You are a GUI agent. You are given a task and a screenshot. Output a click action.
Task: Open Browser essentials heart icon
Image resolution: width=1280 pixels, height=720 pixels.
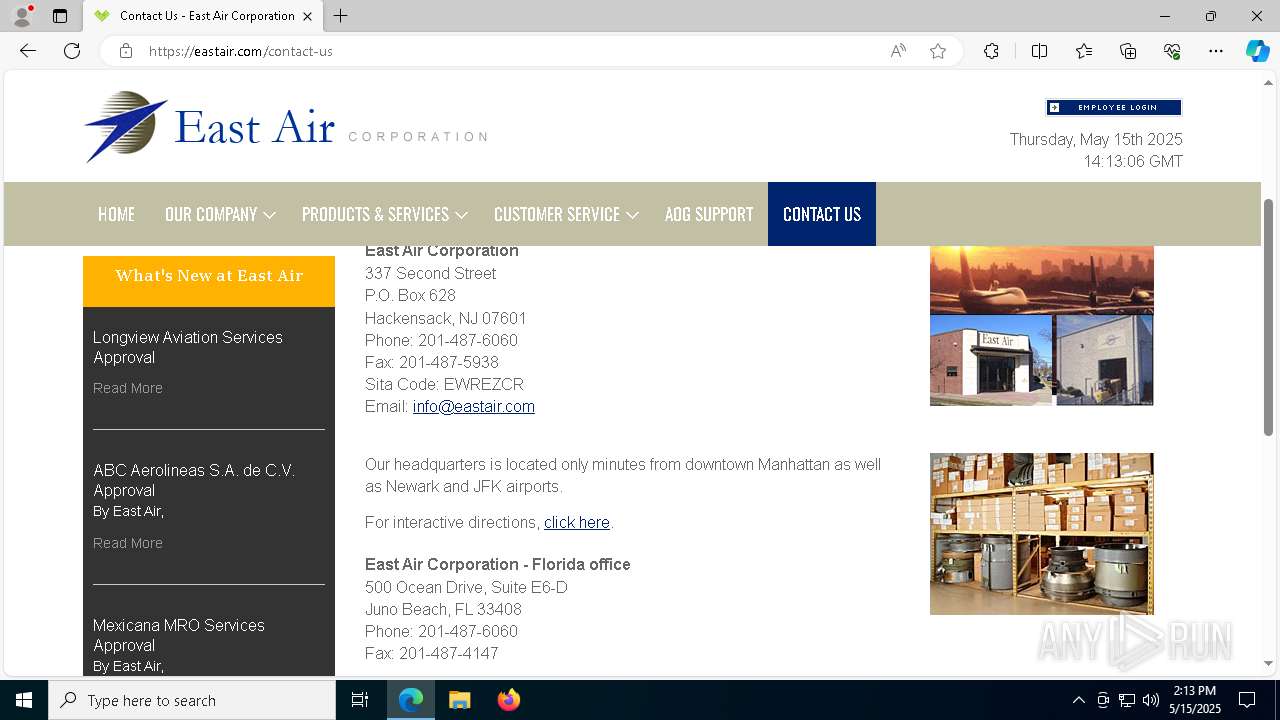(x=1172, y=51)
